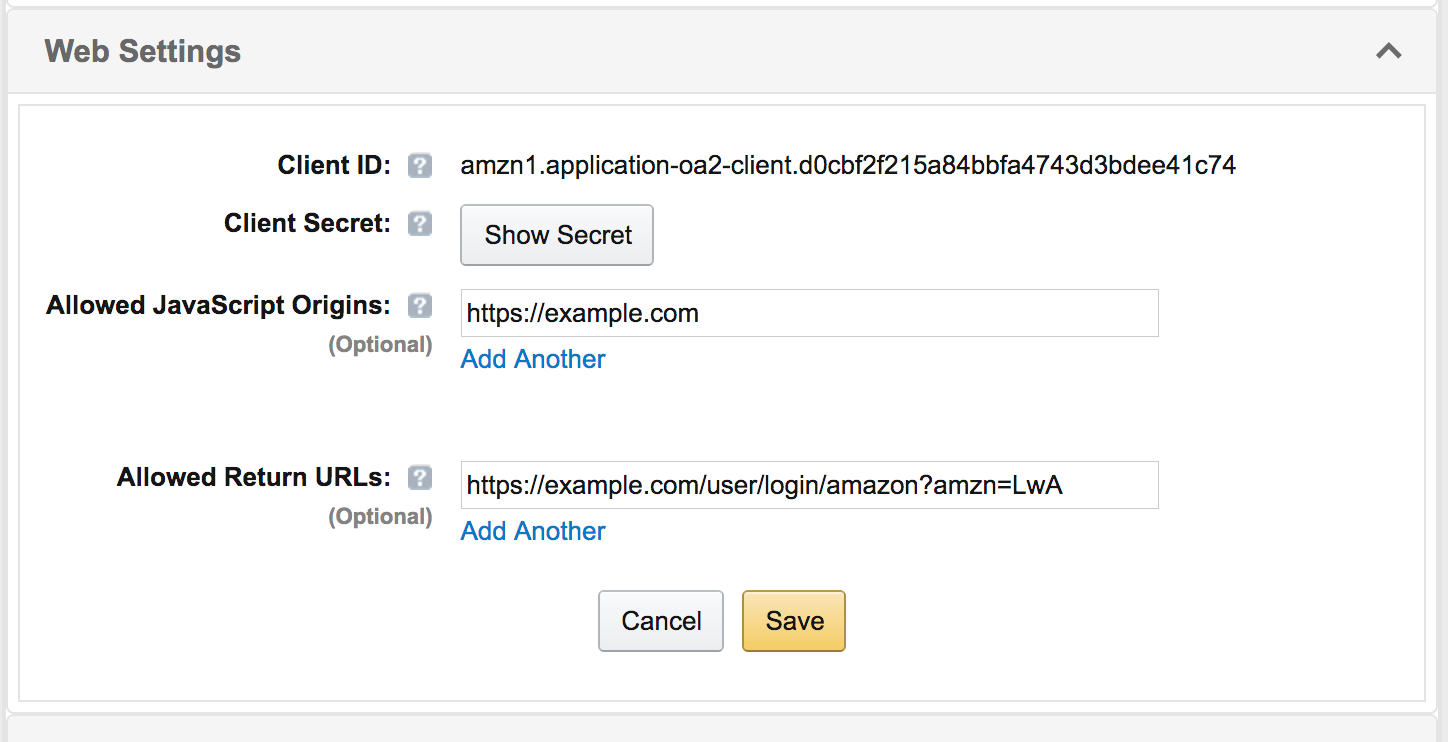Click the Allowed JavaScript Origins label
The width and height of the screenshot is (1448, 742).
218,305
